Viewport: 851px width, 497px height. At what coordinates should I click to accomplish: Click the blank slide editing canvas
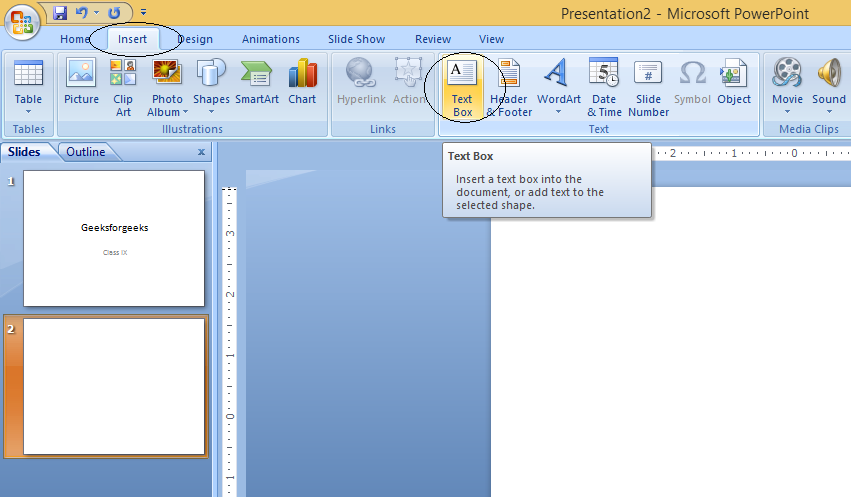point(671,342)
